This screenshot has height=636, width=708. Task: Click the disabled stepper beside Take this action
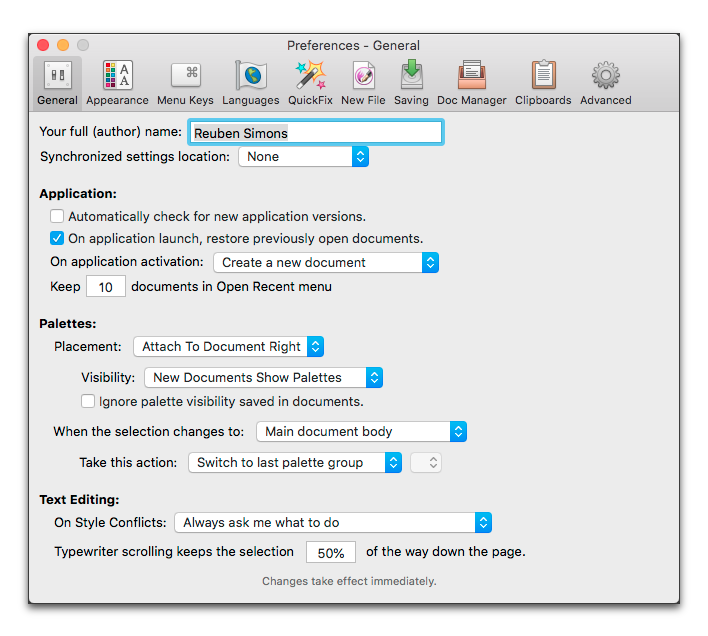pyautogui.click(x=426, y=463)
